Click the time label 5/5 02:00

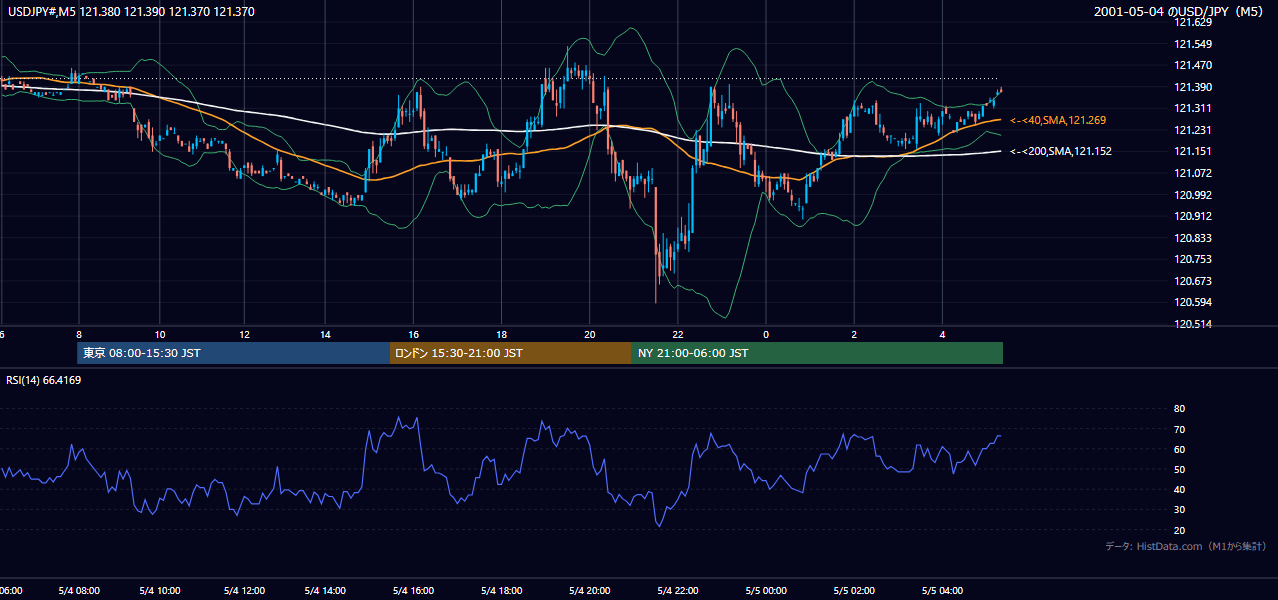coord(855,591)
